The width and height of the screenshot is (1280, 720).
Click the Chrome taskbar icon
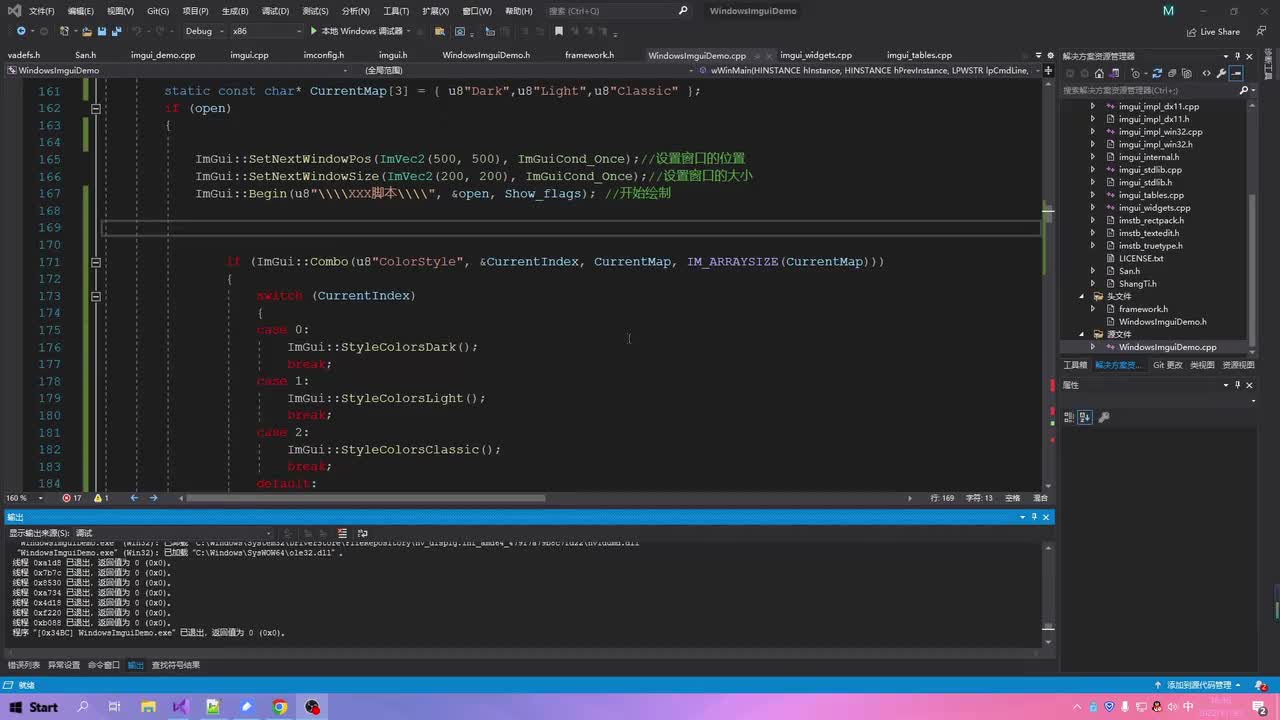click(280, 707)
